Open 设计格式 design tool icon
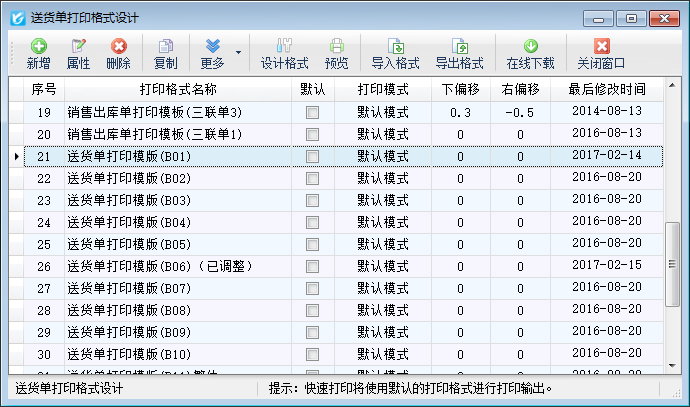 point(284,46)
